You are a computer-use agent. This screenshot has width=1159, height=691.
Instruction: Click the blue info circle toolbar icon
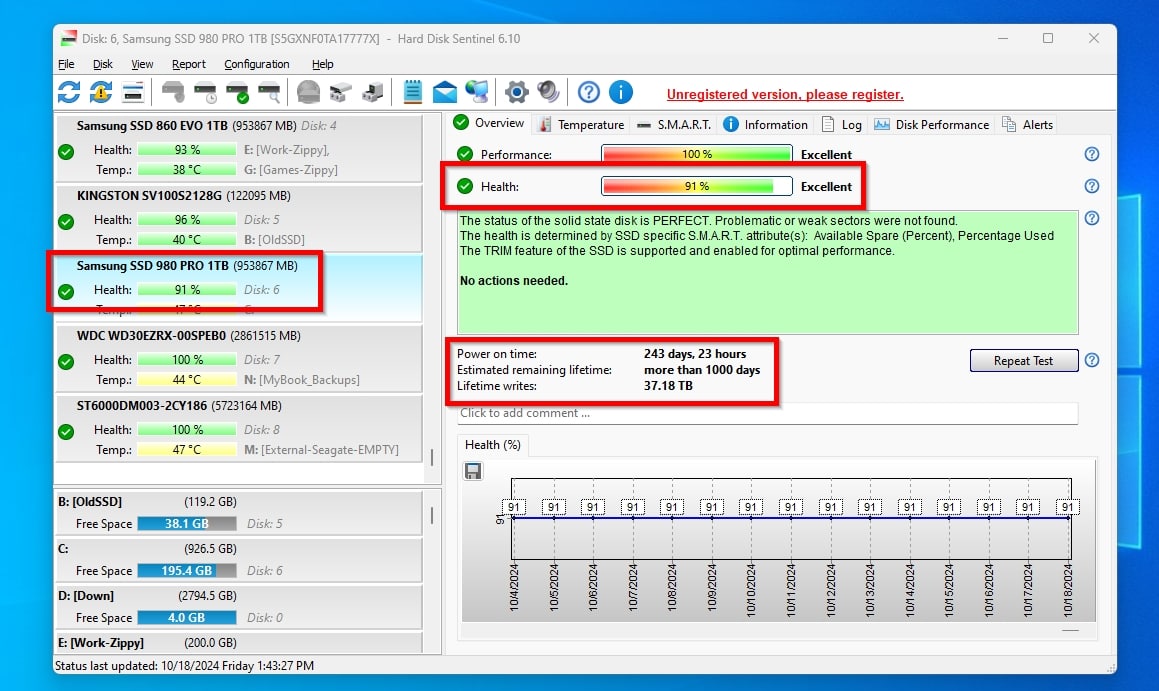pos(621,93)
